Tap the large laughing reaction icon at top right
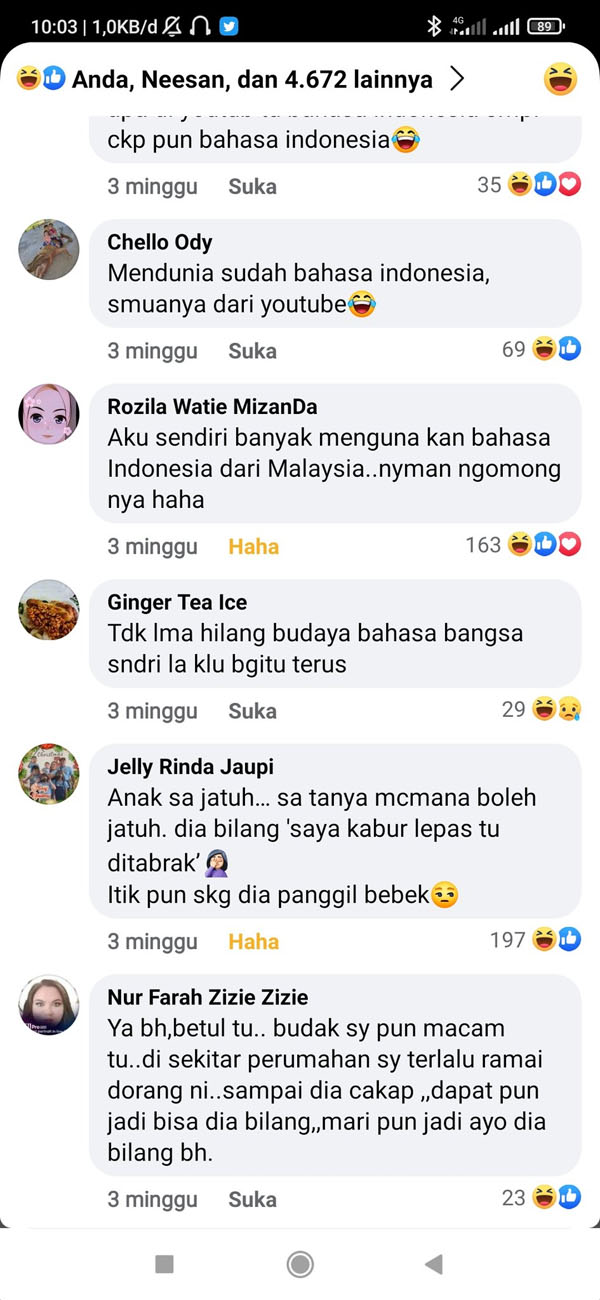600x1300 pixels. click(x=561, y=79)
